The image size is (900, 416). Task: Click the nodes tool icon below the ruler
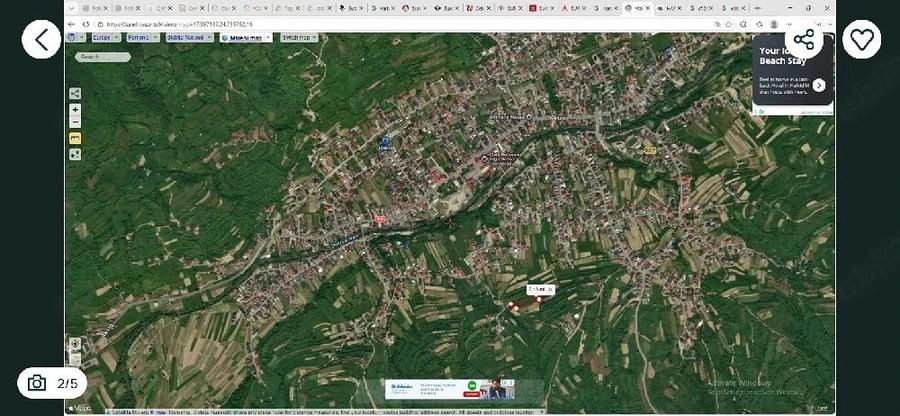[75, 154]
